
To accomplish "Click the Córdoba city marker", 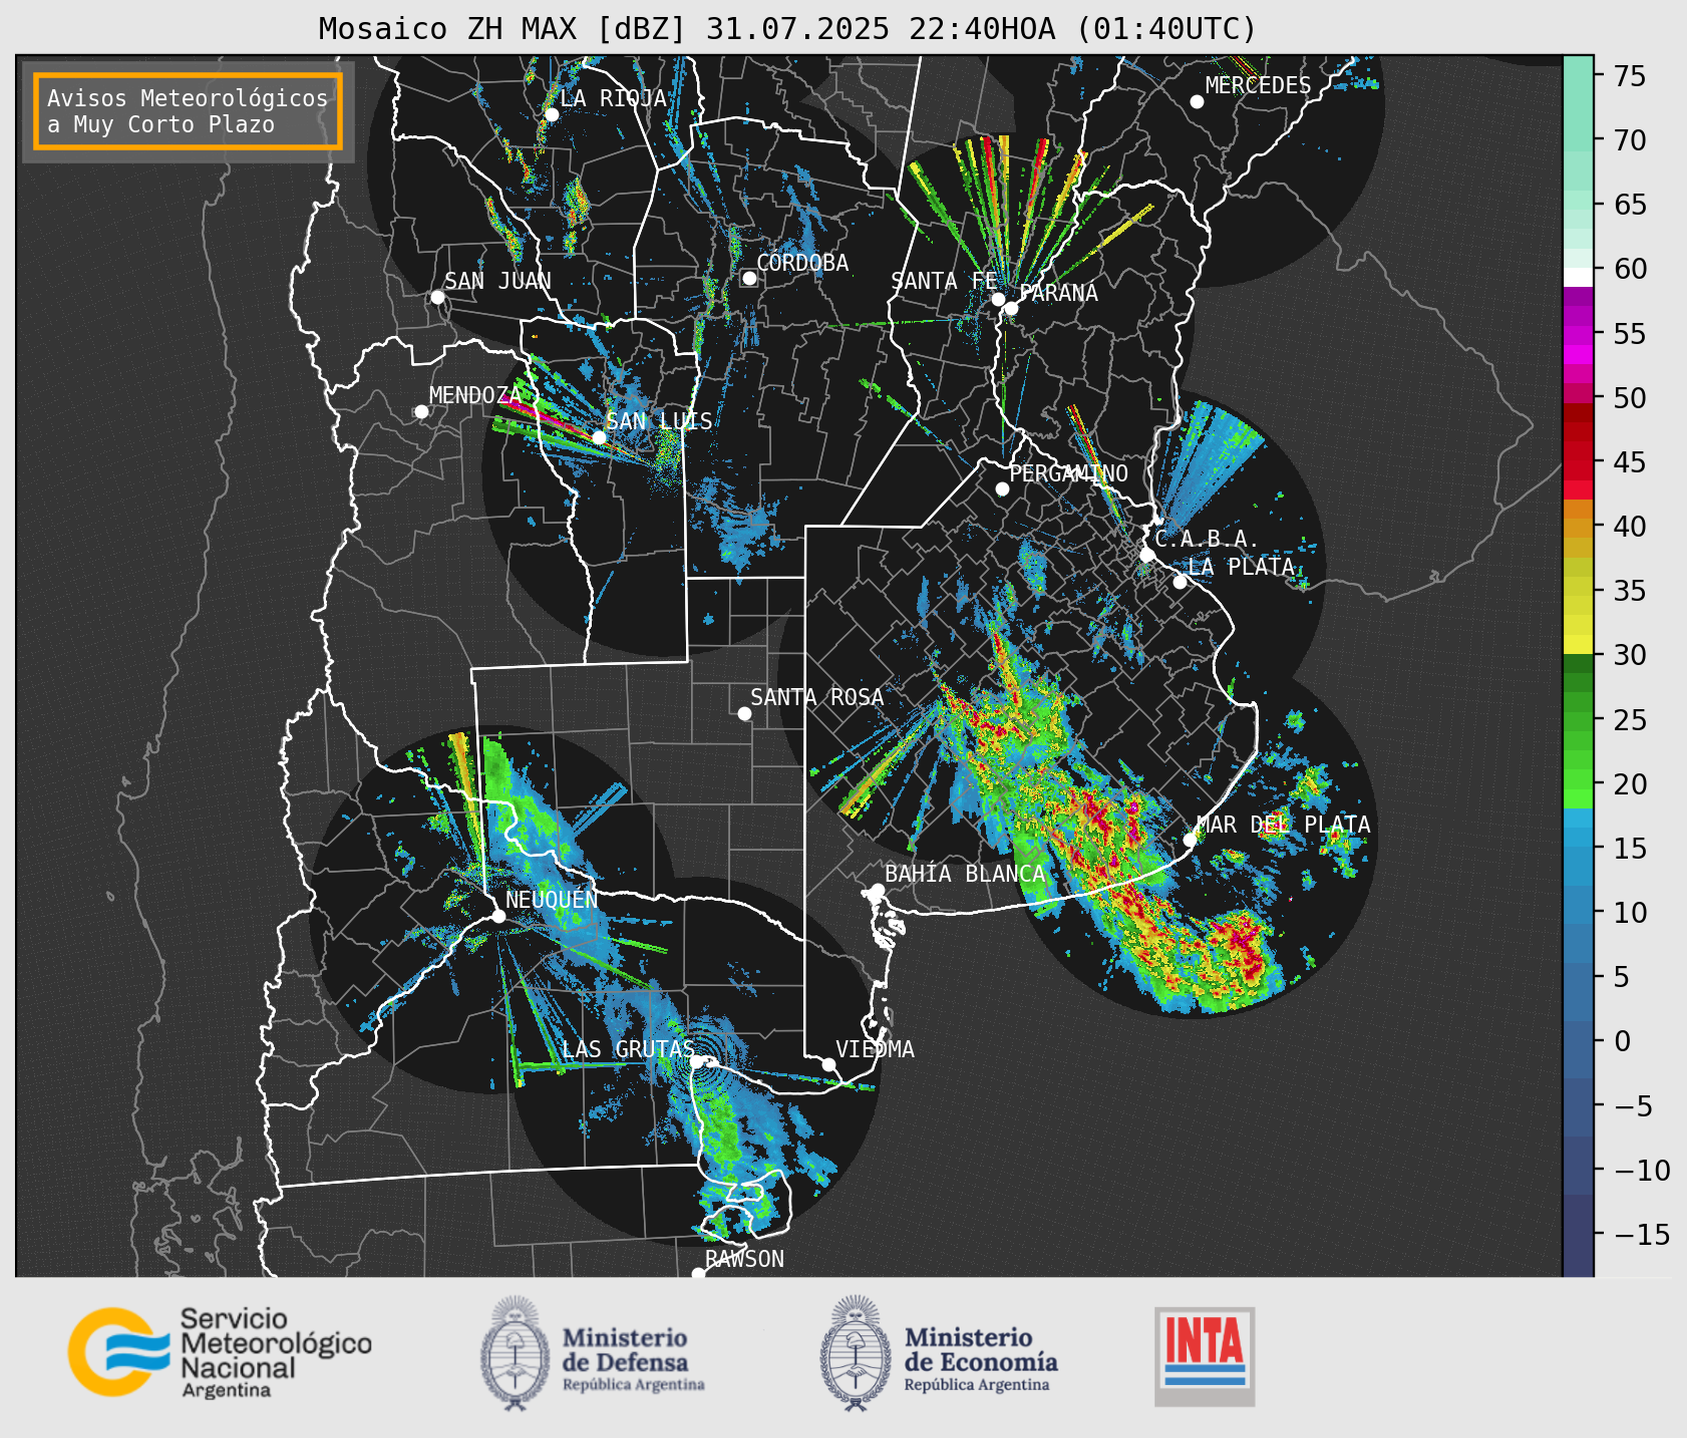I will (x=749, y=278).
